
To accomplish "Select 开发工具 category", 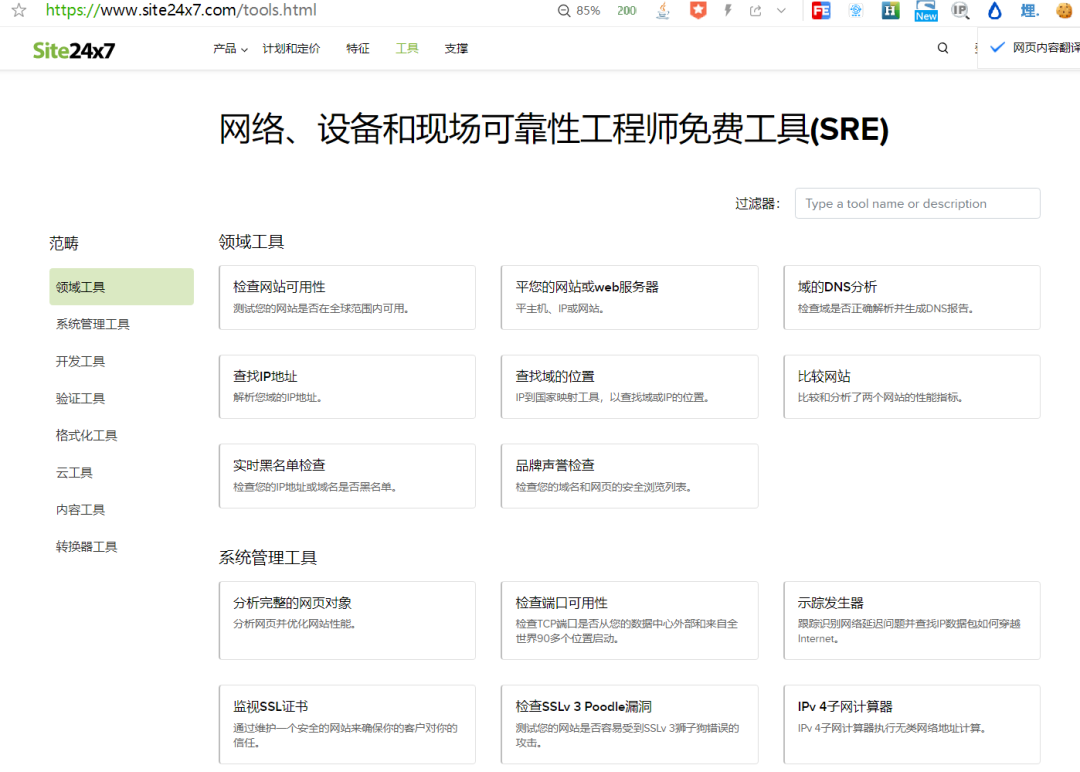I will [80, 361].
